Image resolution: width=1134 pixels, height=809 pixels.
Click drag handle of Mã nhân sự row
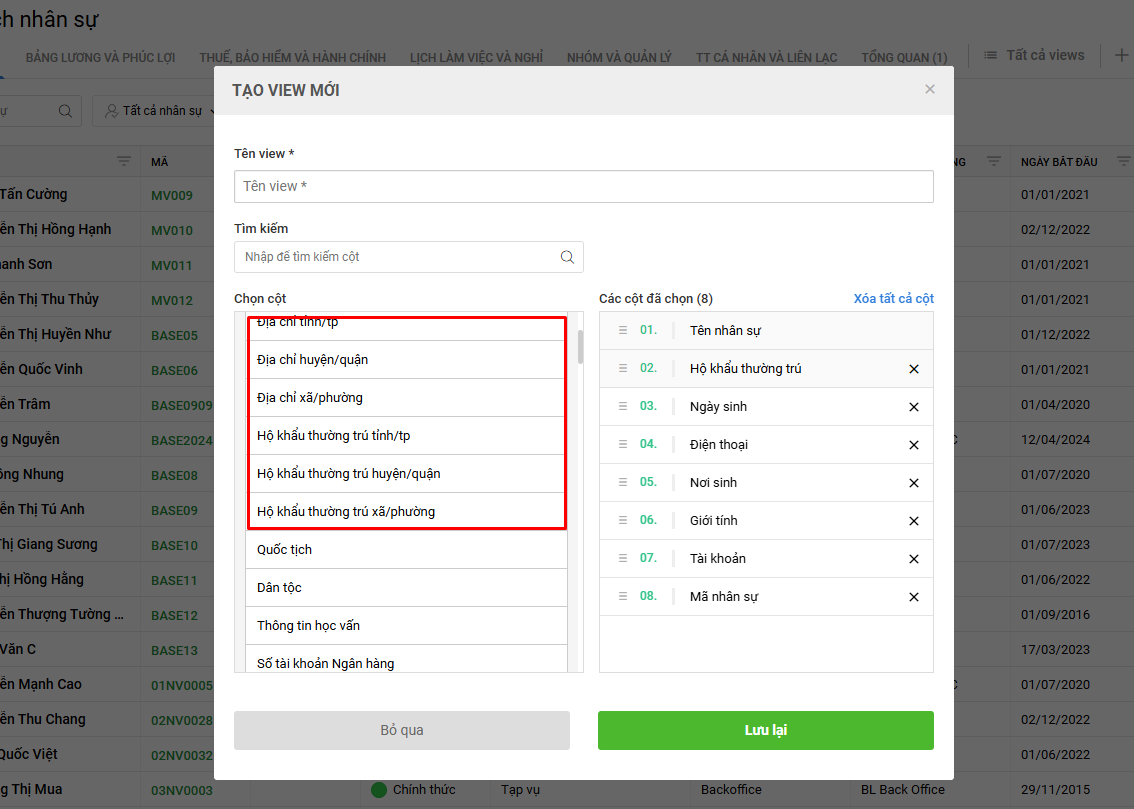[623, 596]
